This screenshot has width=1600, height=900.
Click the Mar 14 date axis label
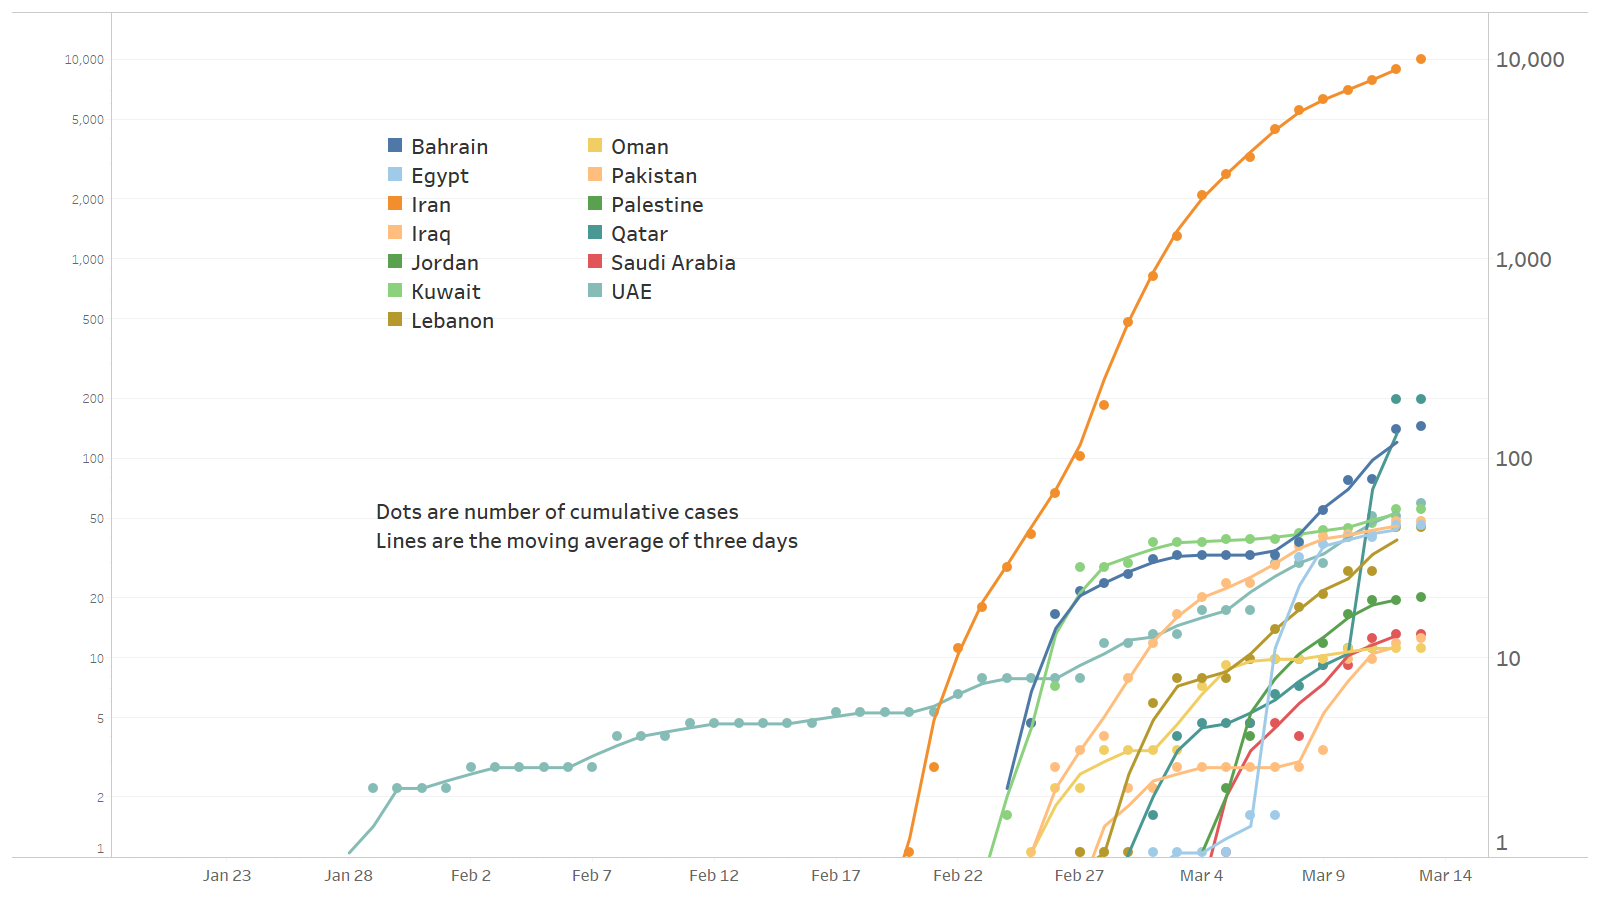click(x=1445, y=876)
